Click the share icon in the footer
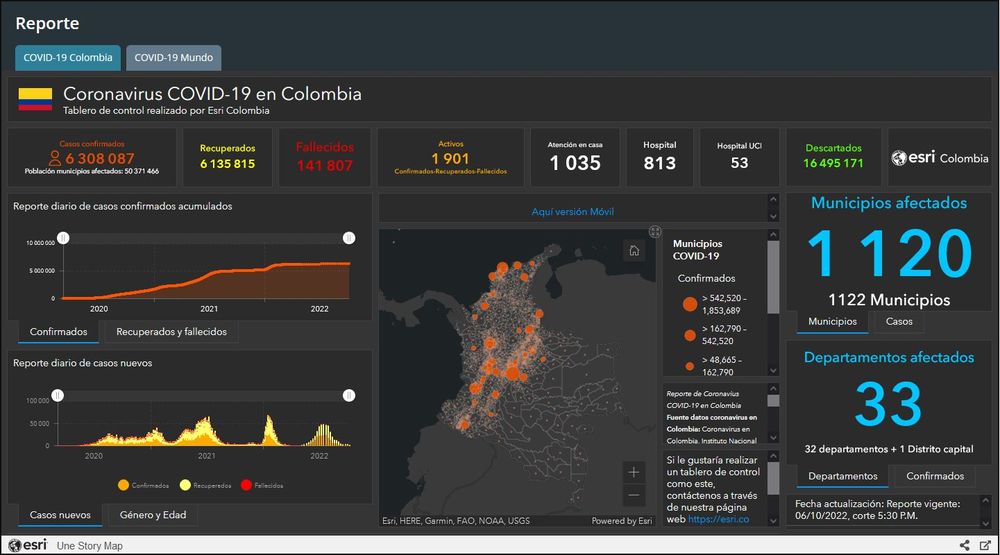This screenshot has height=555, width=1000. [x=965, y=545]
